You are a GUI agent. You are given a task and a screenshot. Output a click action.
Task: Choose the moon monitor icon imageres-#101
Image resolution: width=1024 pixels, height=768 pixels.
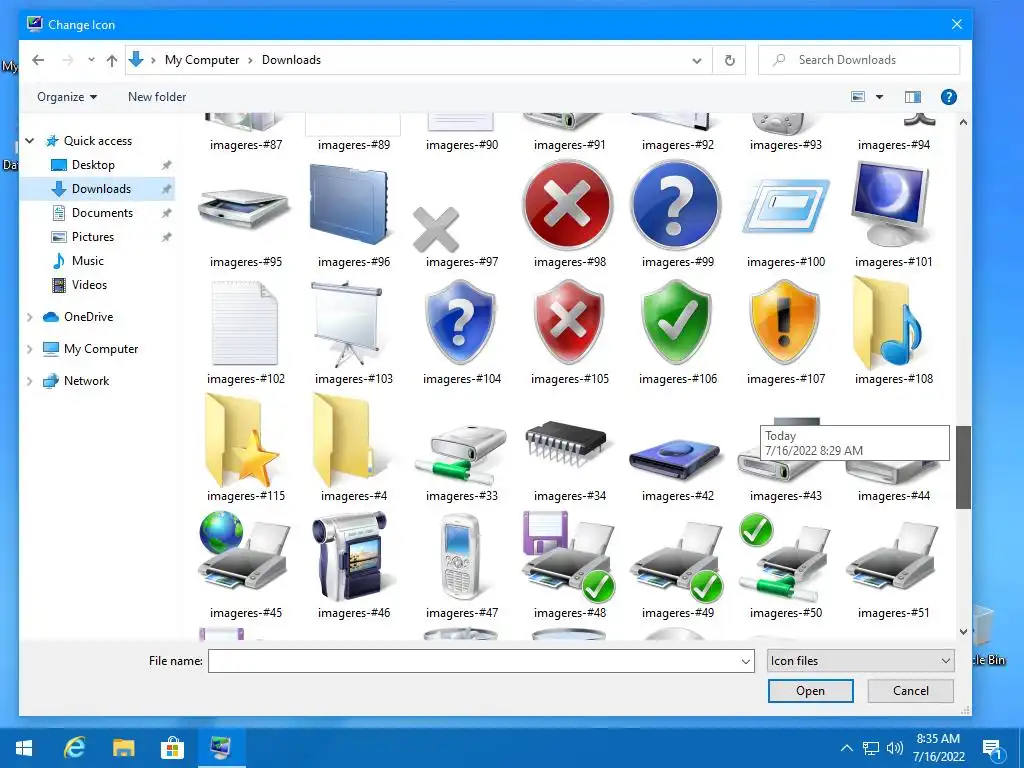click(x=891, y=204)
